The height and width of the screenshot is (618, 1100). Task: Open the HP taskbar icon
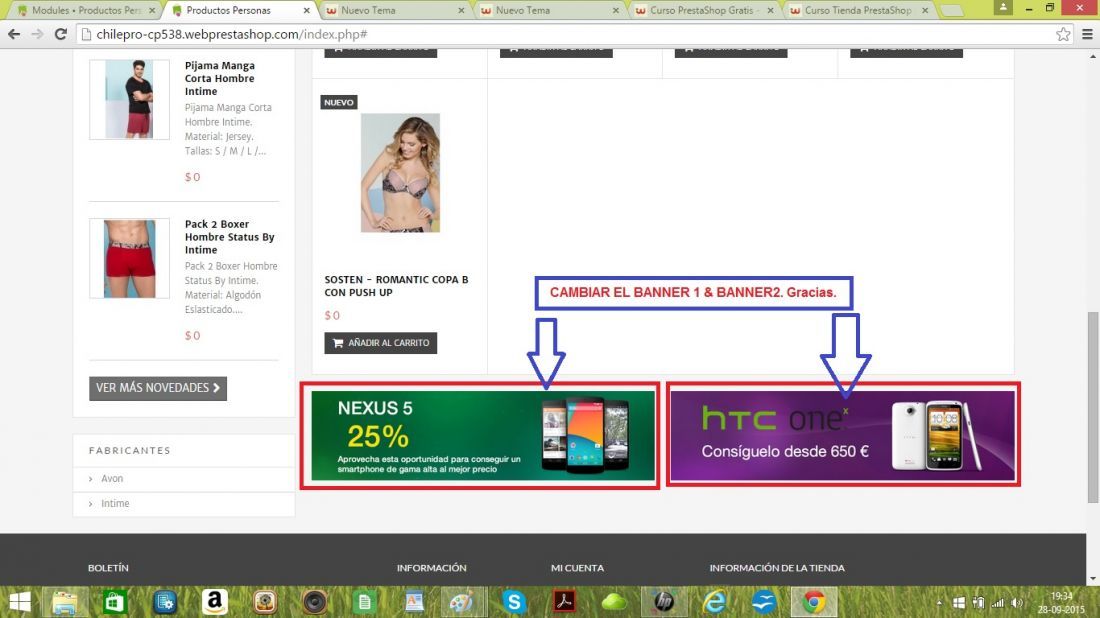pyautogui.click(x=664, y=602)
